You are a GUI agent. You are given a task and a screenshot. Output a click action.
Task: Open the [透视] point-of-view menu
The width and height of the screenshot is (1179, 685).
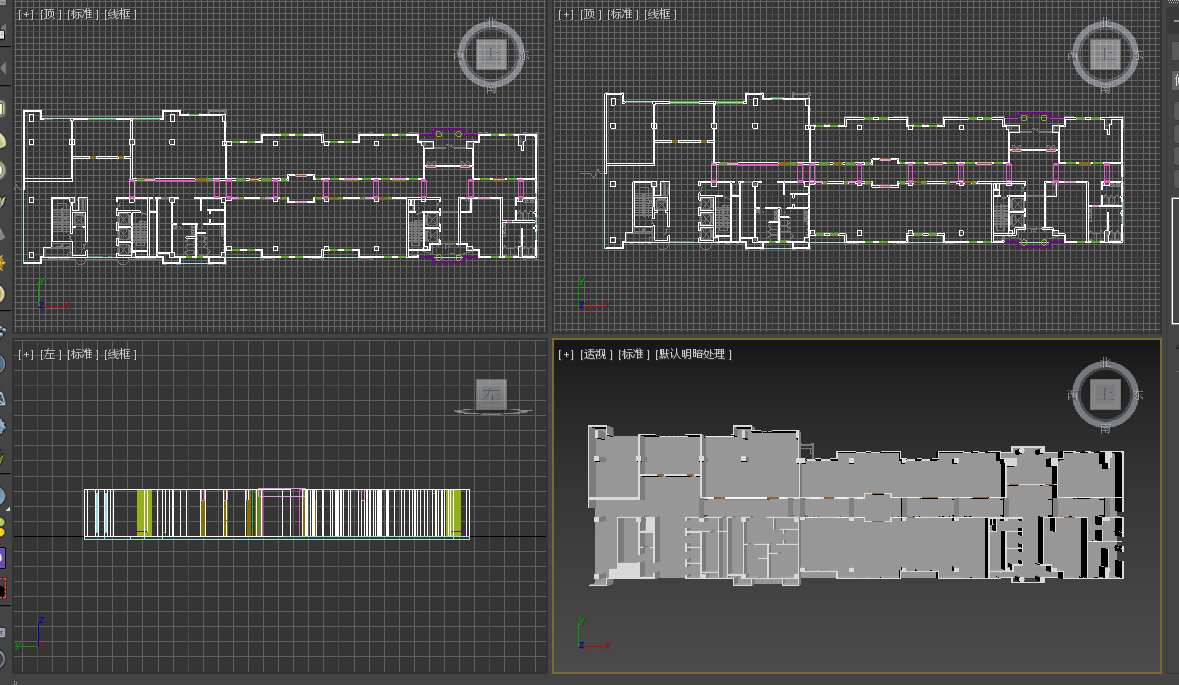pos(596,354)
